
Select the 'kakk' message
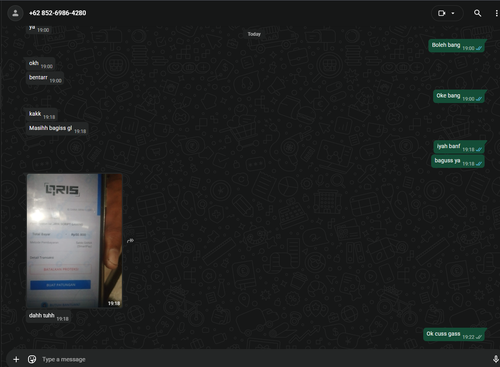41,114
